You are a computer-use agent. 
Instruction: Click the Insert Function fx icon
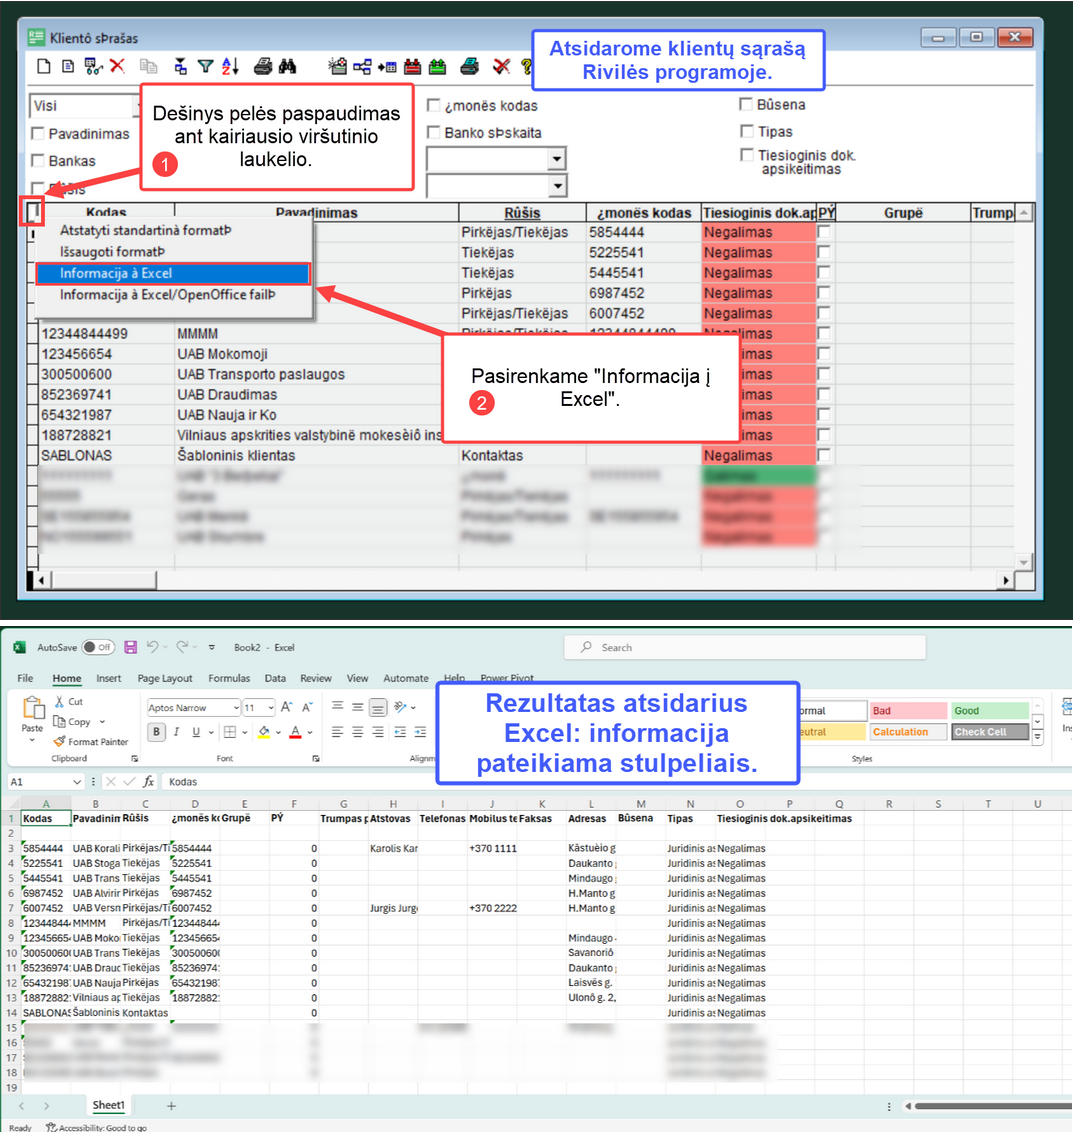coord(148,782)
